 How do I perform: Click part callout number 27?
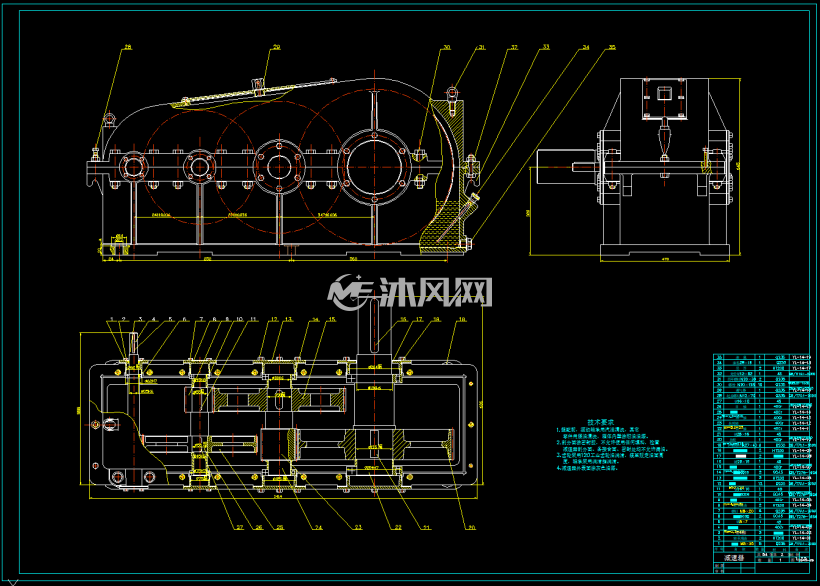coord(240,527)
